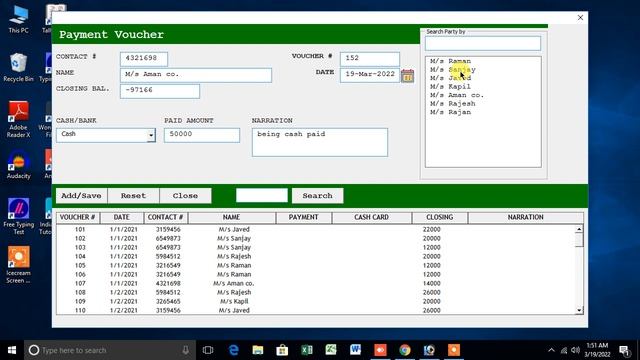Select M/s Aman co. in the party list
The image size is (640, 360).
click(x=457, y=95)
